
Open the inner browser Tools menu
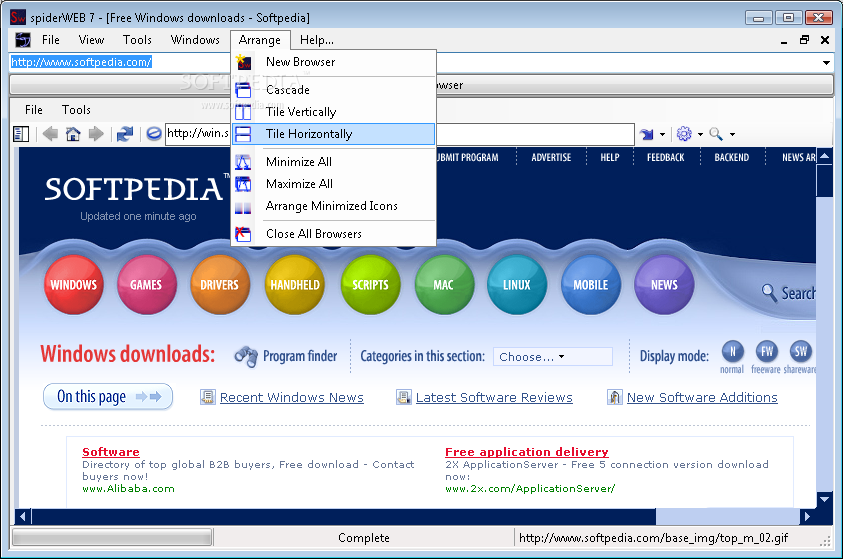76,110
